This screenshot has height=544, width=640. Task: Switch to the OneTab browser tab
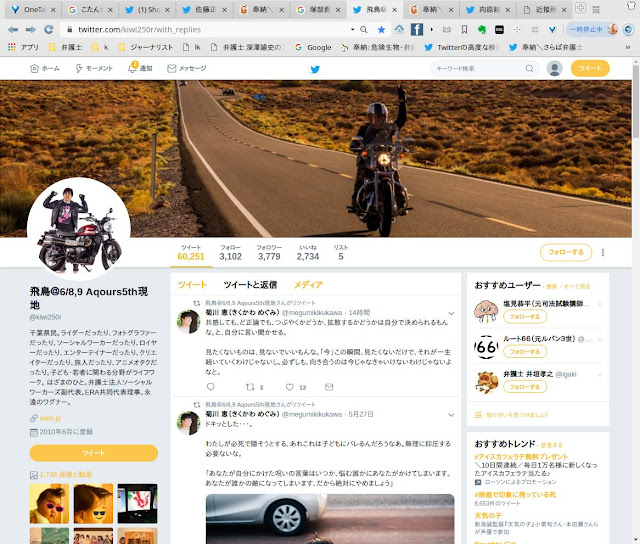pos(33,9)
